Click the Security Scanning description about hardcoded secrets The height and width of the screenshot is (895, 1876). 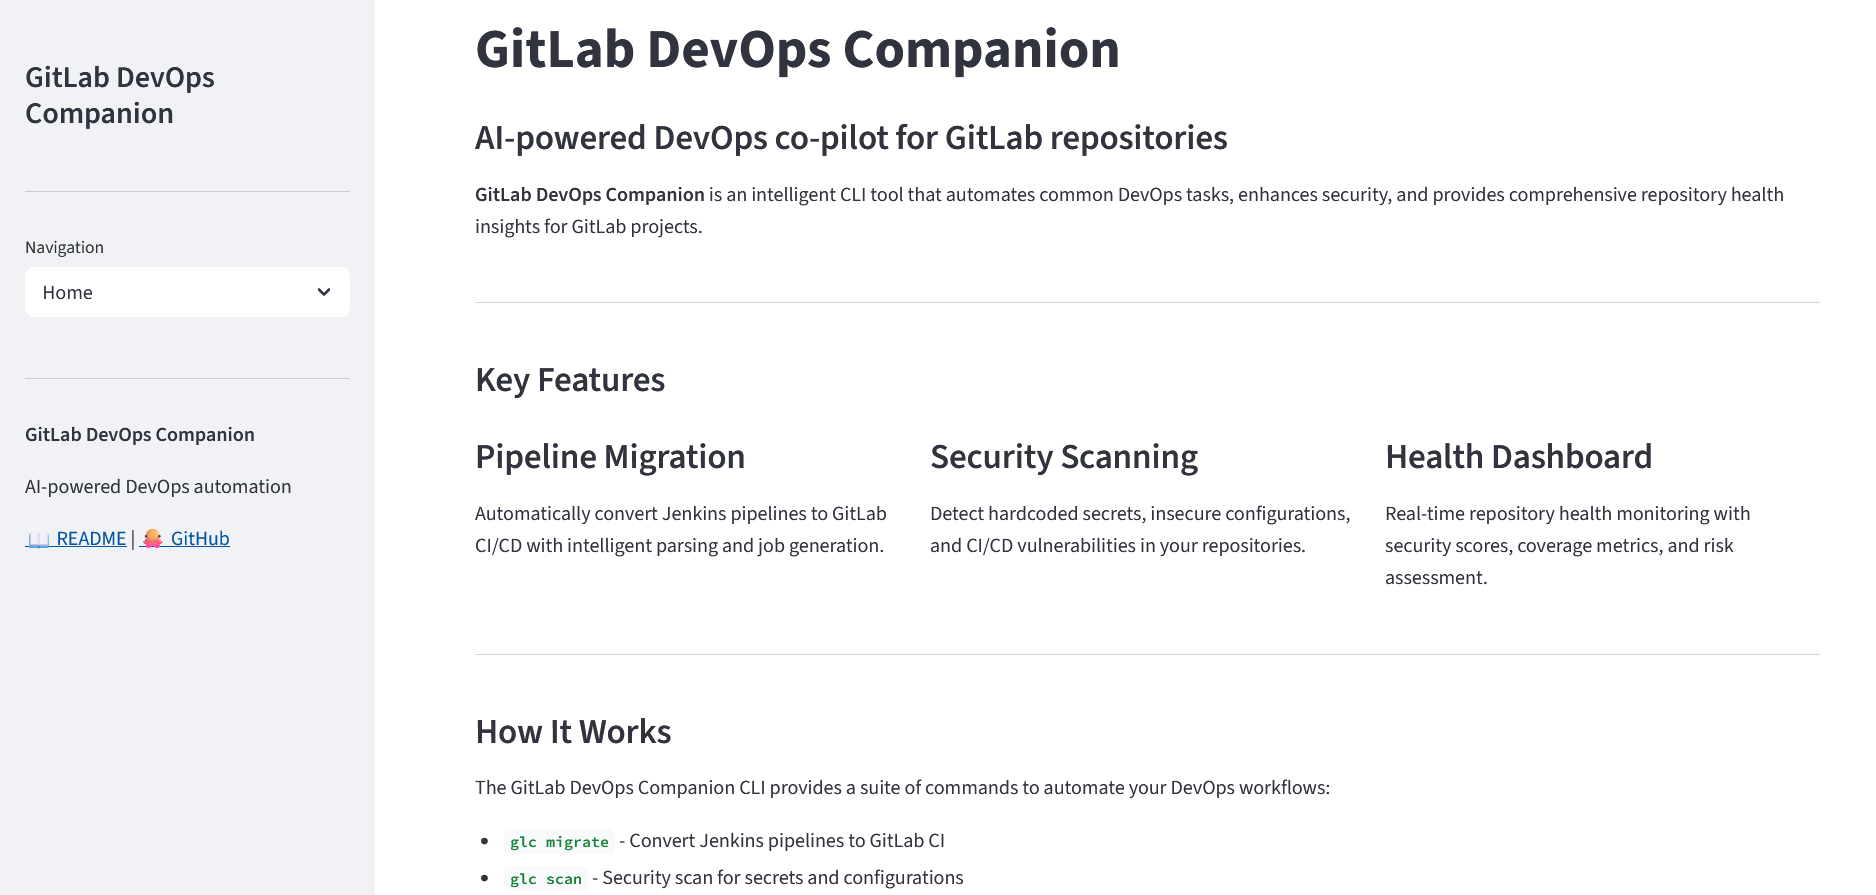(1140, 529)
